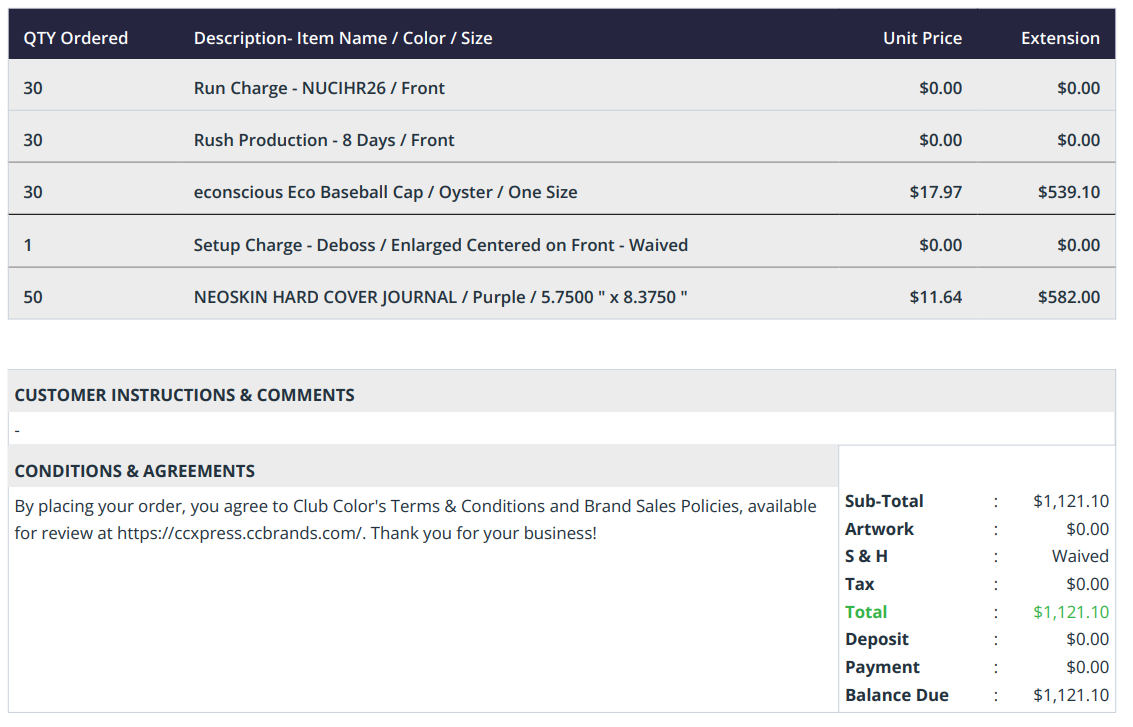Click the Artwork $0.00 value
1133x727 pixels.
(1087, 529)
